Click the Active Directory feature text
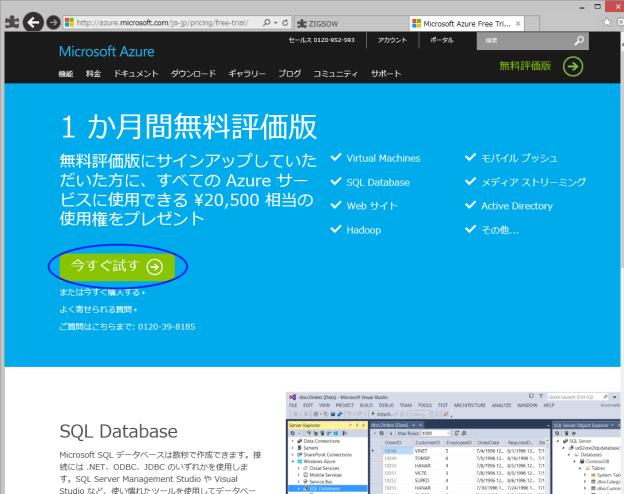 click(x=517, y=206)
